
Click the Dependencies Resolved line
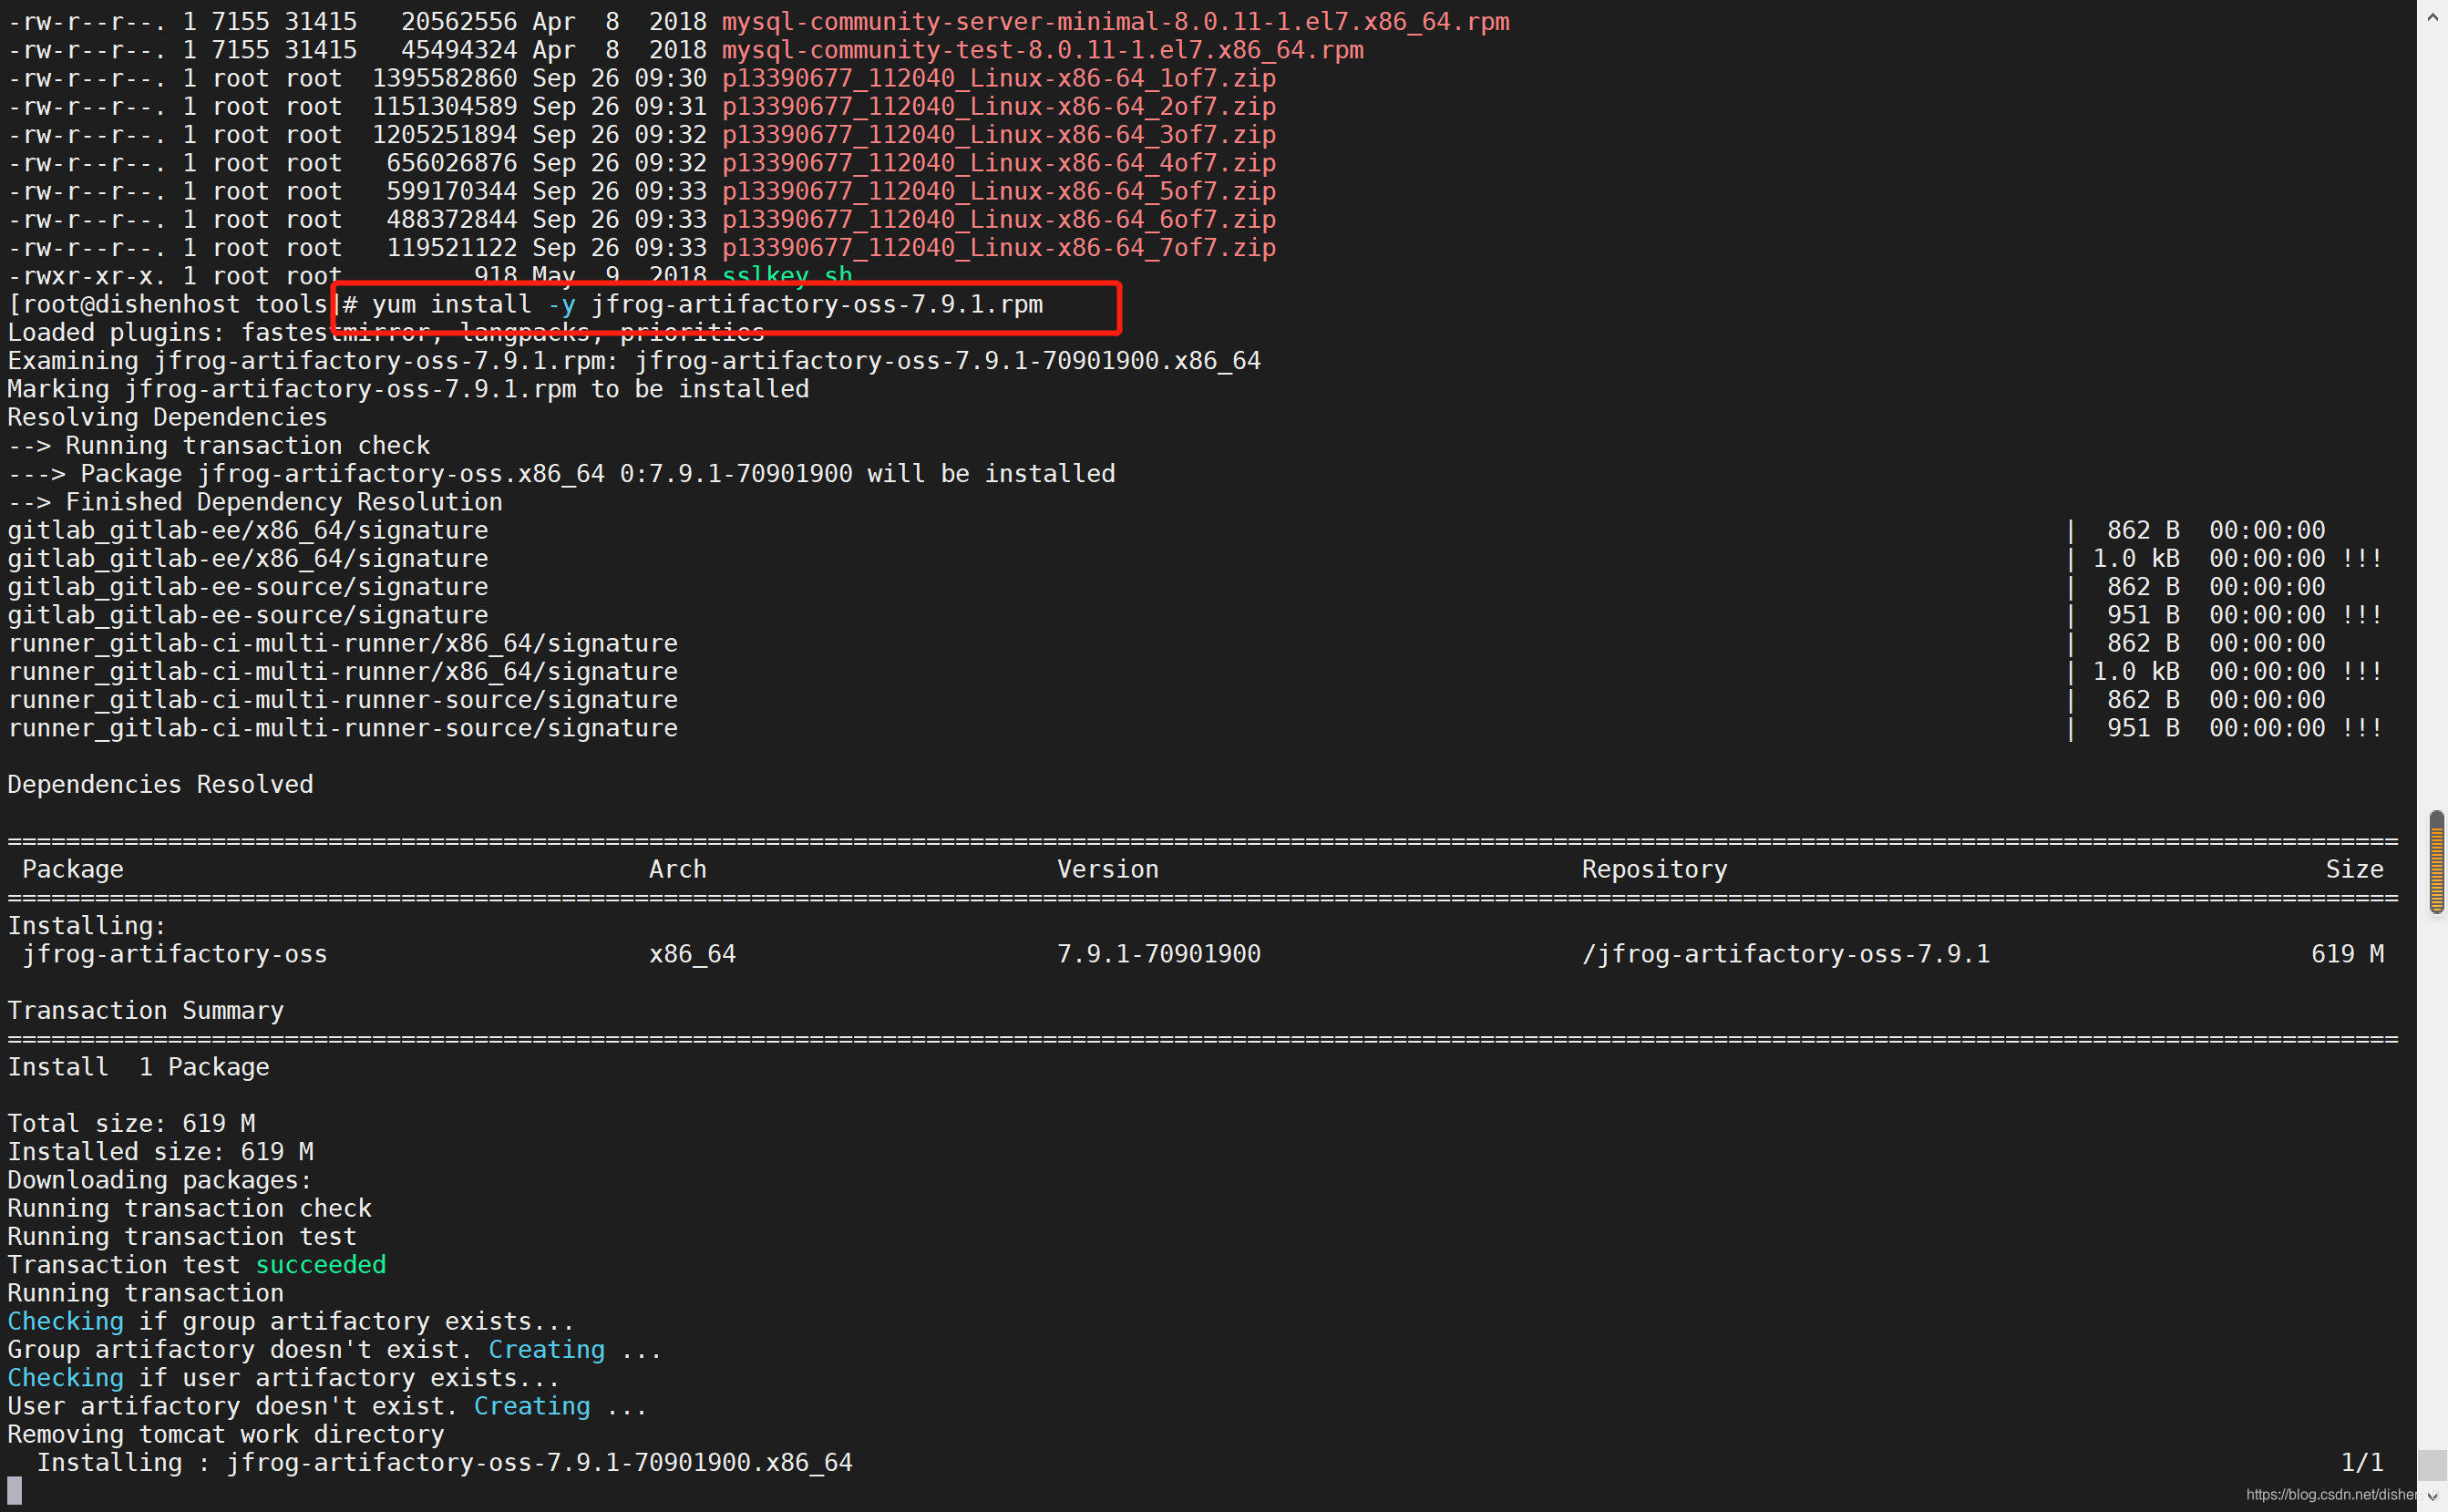click(x=160, y=785)
